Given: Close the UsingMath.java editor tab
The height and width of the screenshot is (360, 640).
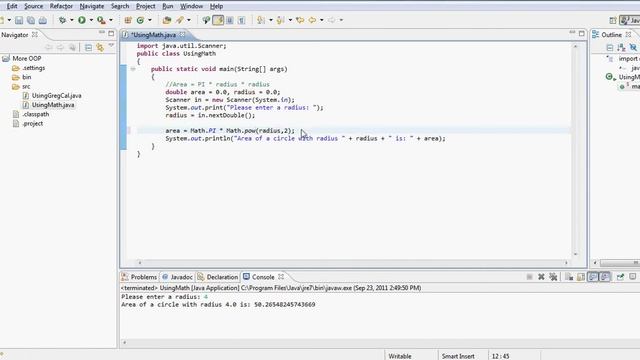Looking at the screenshot, I should [x=182, y=35].
